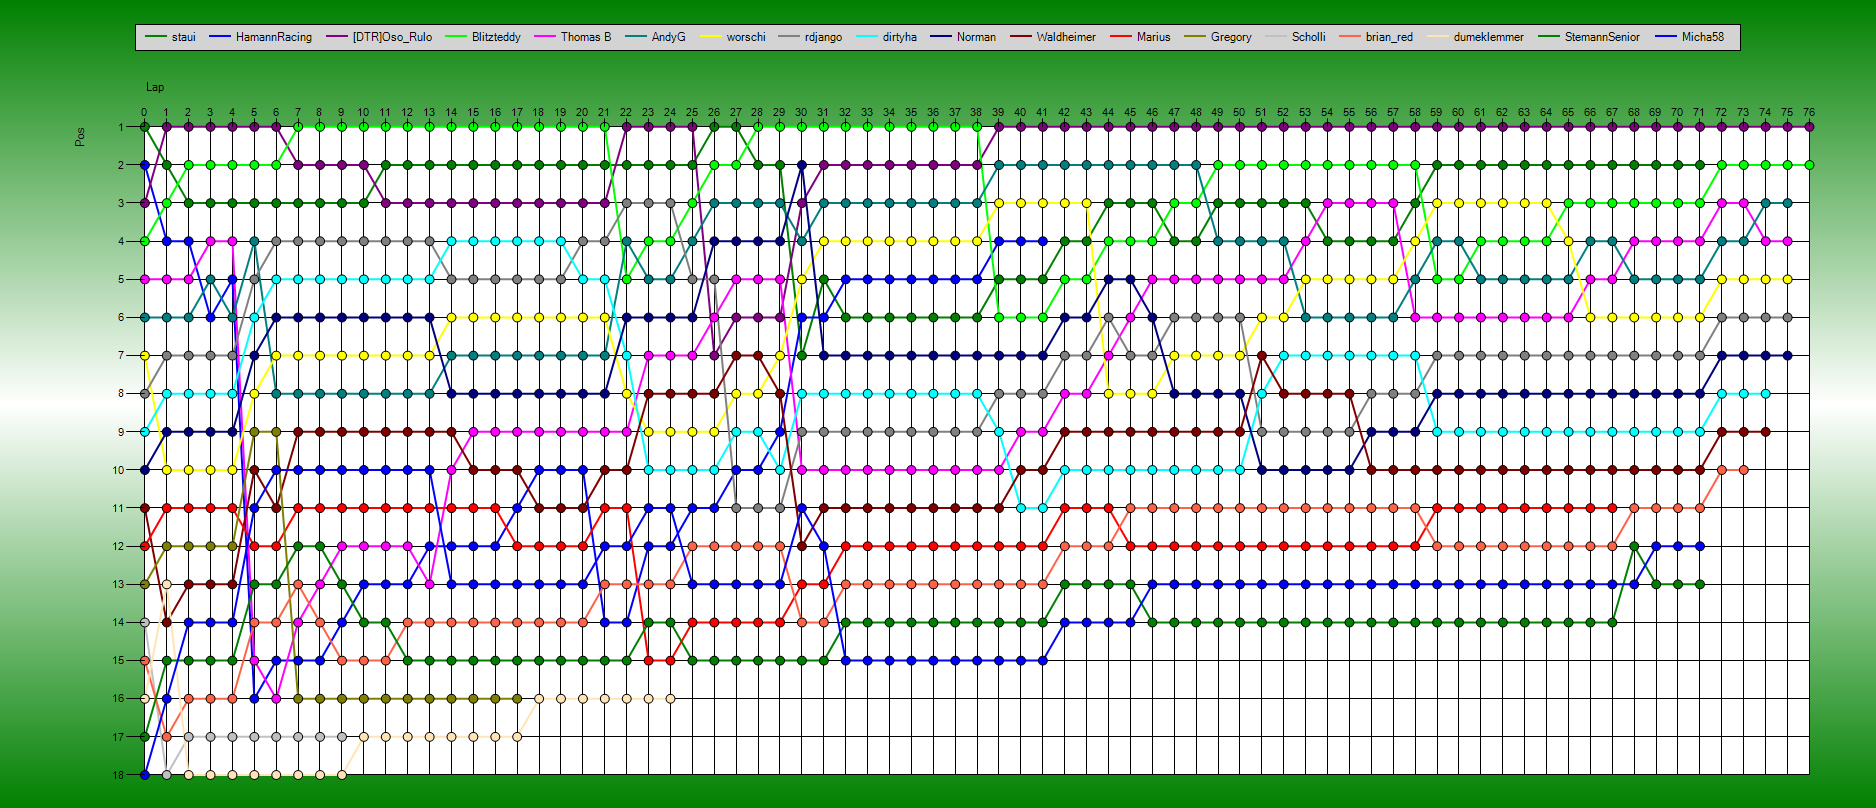Click the staui legend entry
1876x808 pixels.
170,37
